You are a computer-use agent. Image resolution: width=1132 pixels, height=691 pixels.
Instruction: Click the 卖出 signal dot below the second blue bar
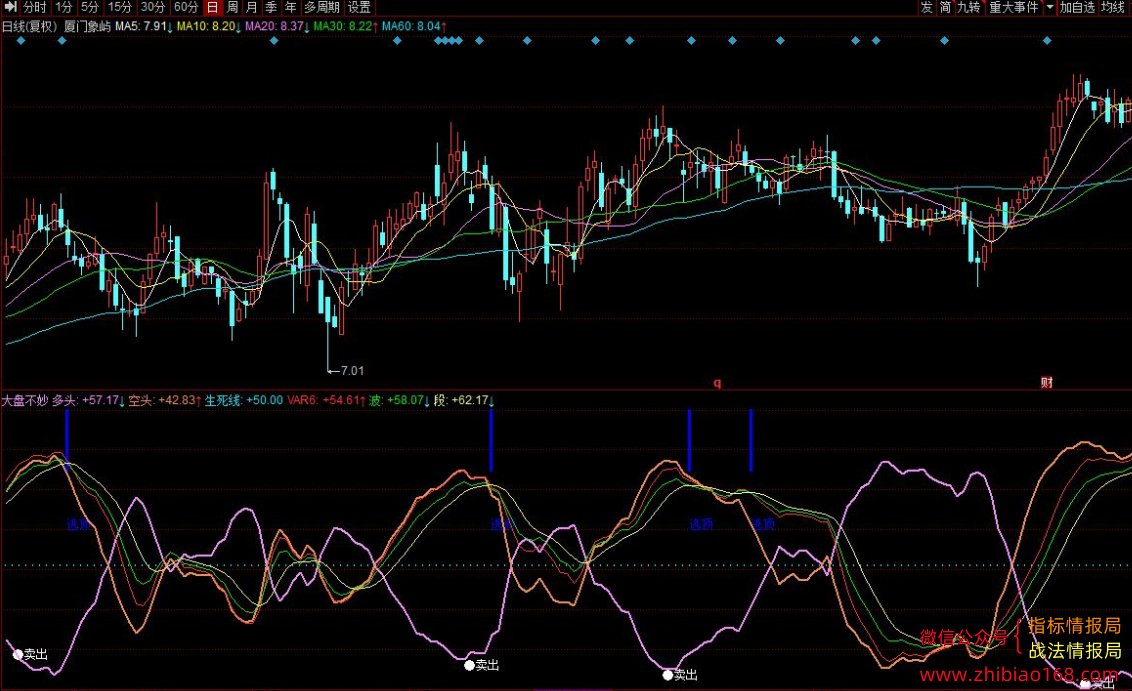tap(469, 666)
